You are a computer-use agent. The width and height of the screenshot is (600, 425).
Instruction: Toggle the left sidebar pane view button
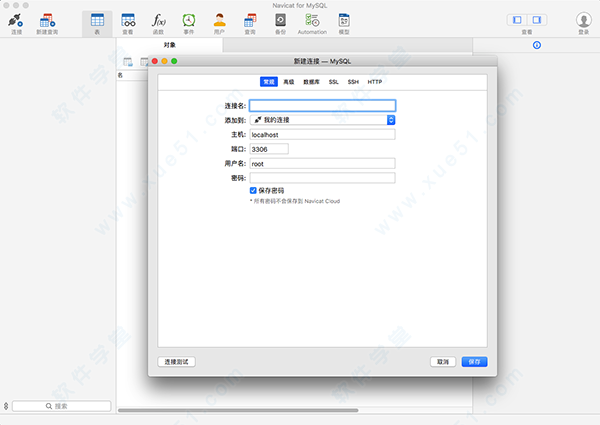point(517,20)
